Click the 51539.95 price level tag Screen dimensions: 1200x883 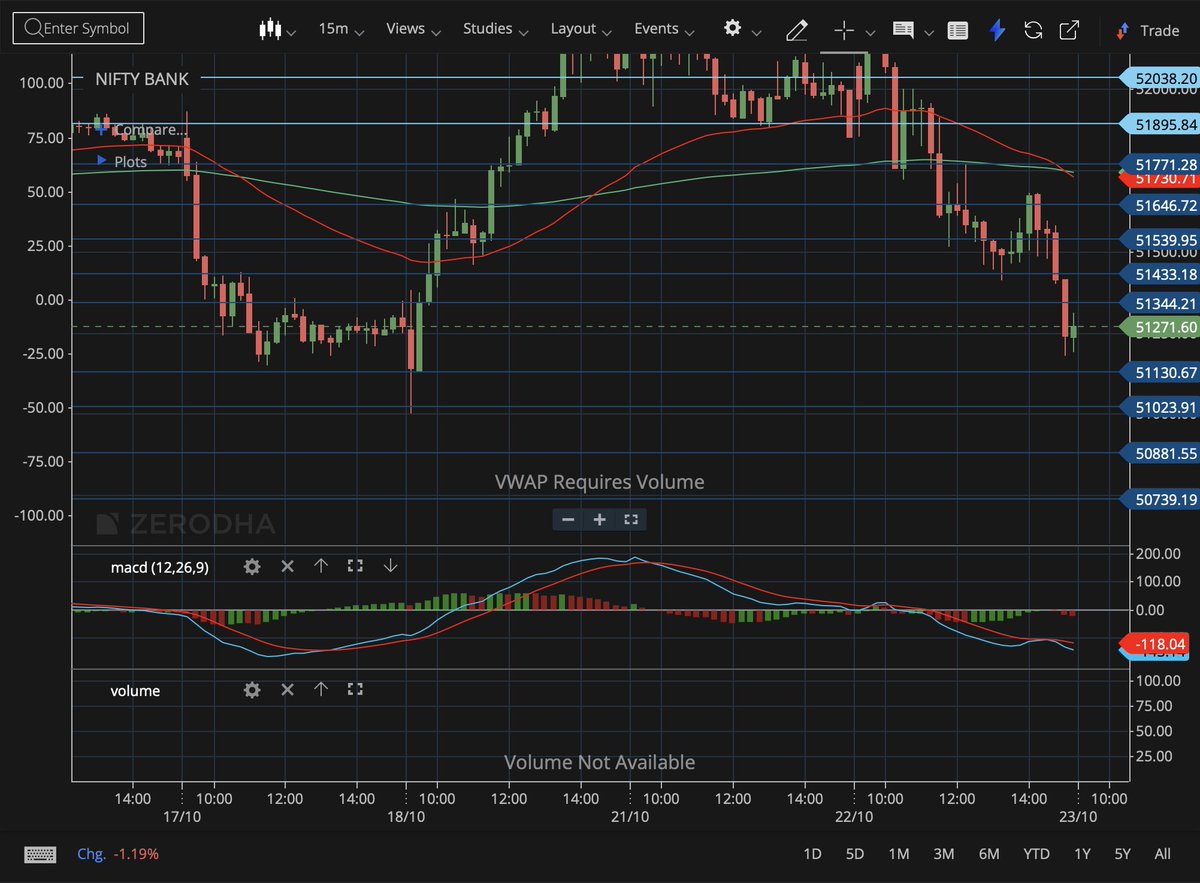(1160, 240)
